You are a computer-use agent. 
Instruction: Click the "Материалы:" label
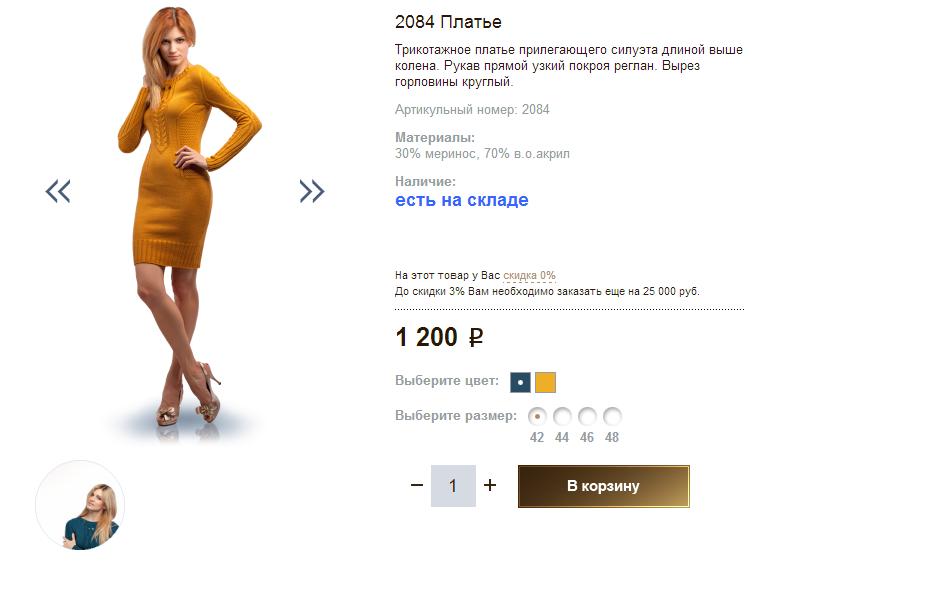click(435, 137)
